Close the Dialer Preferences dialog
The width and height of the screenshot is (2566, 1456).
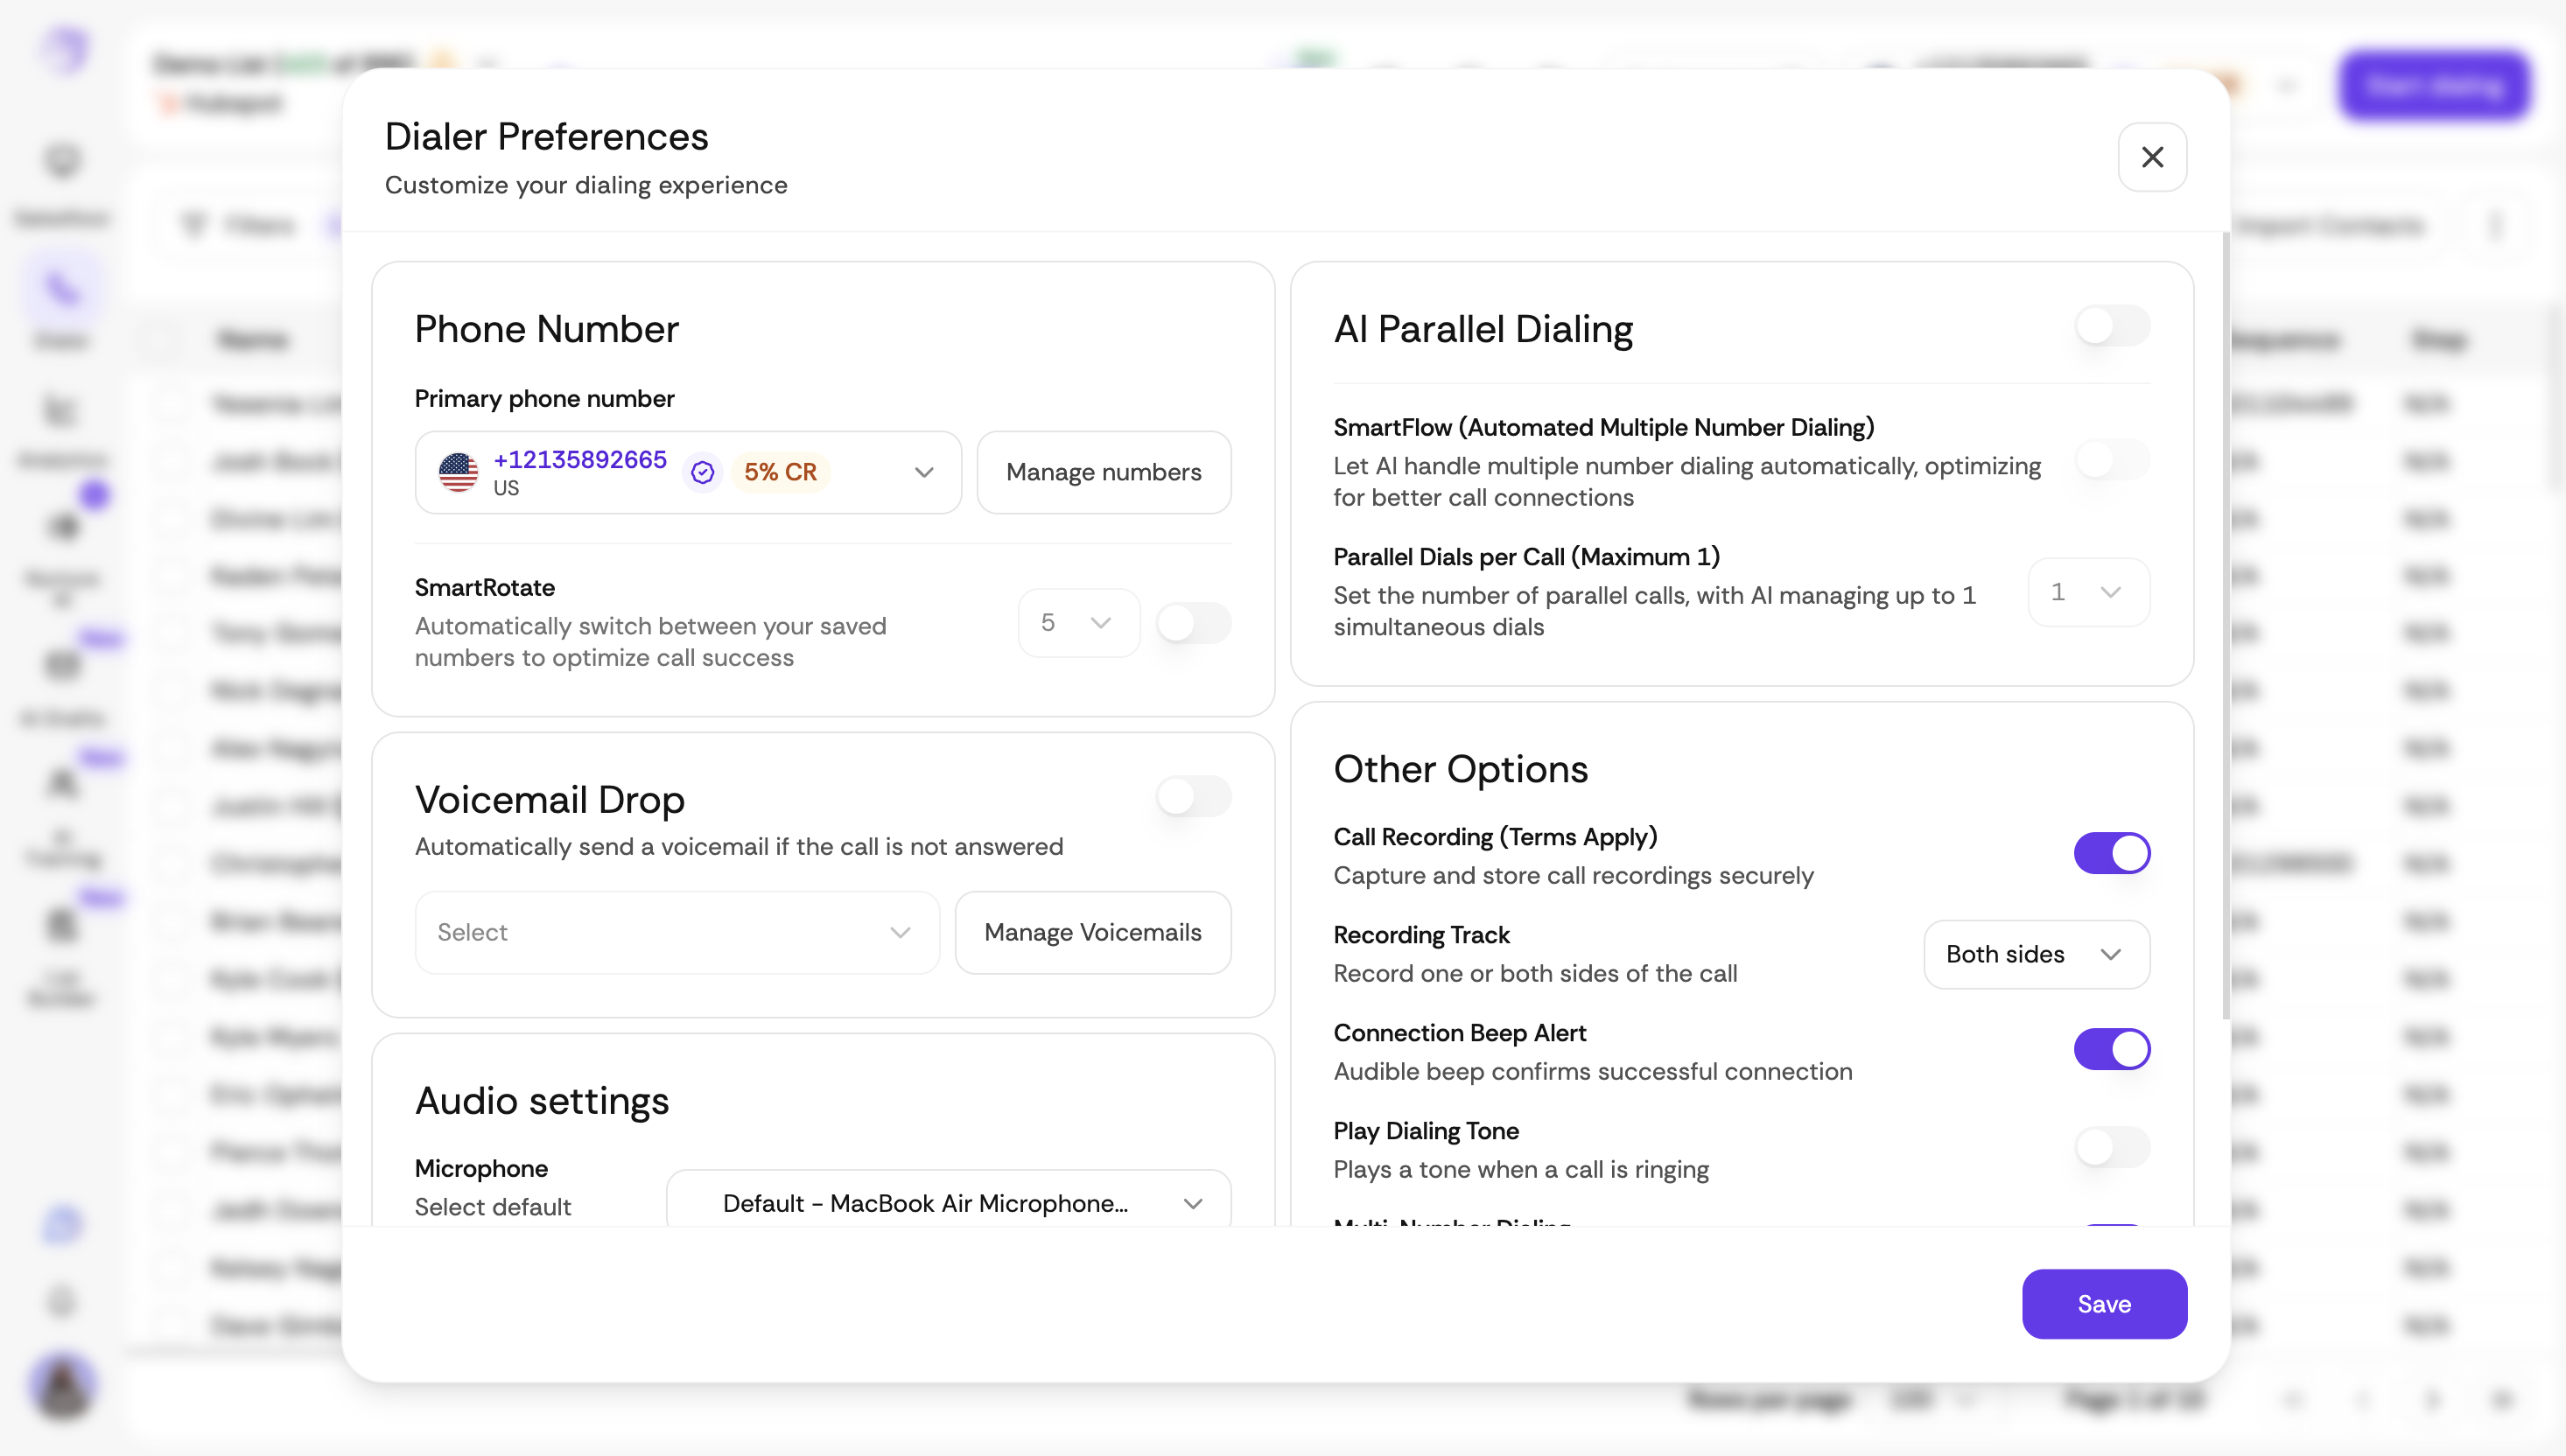tap(2152, 157)
